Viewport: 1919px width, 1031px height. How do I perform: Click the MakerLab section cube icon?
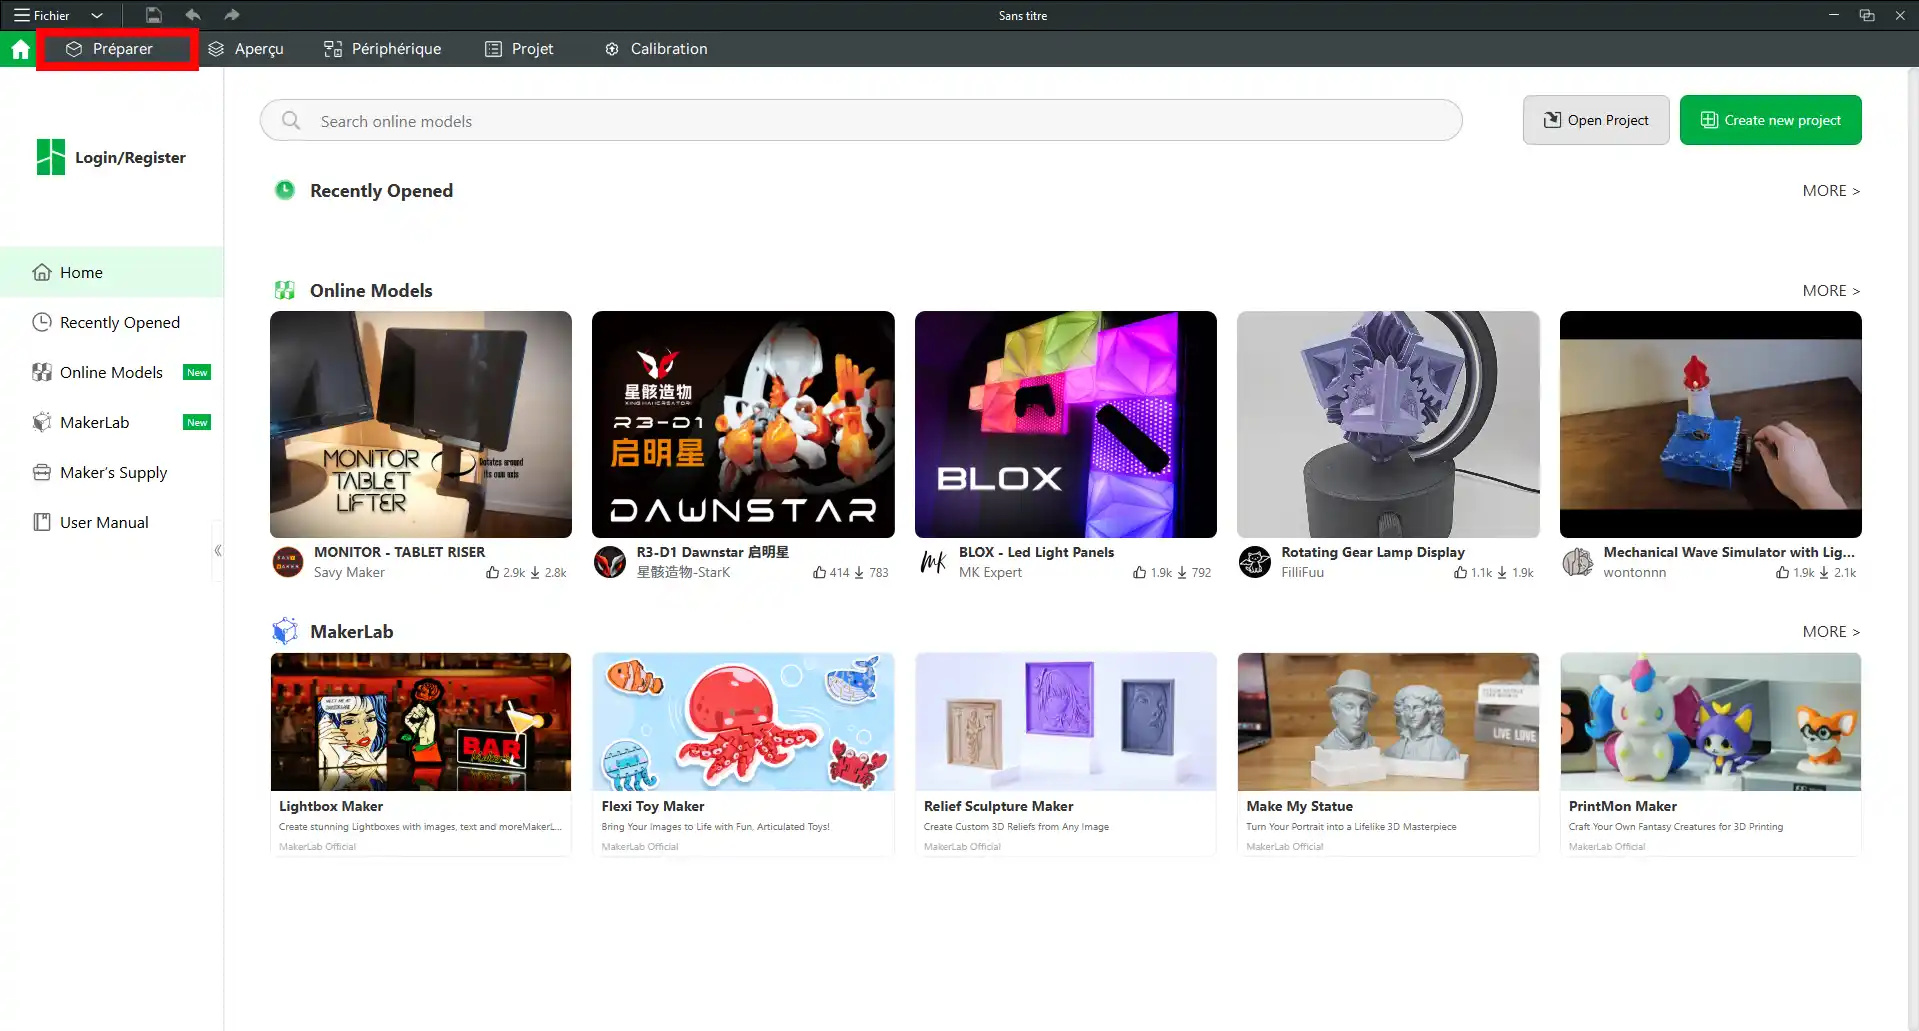[285, 631]
